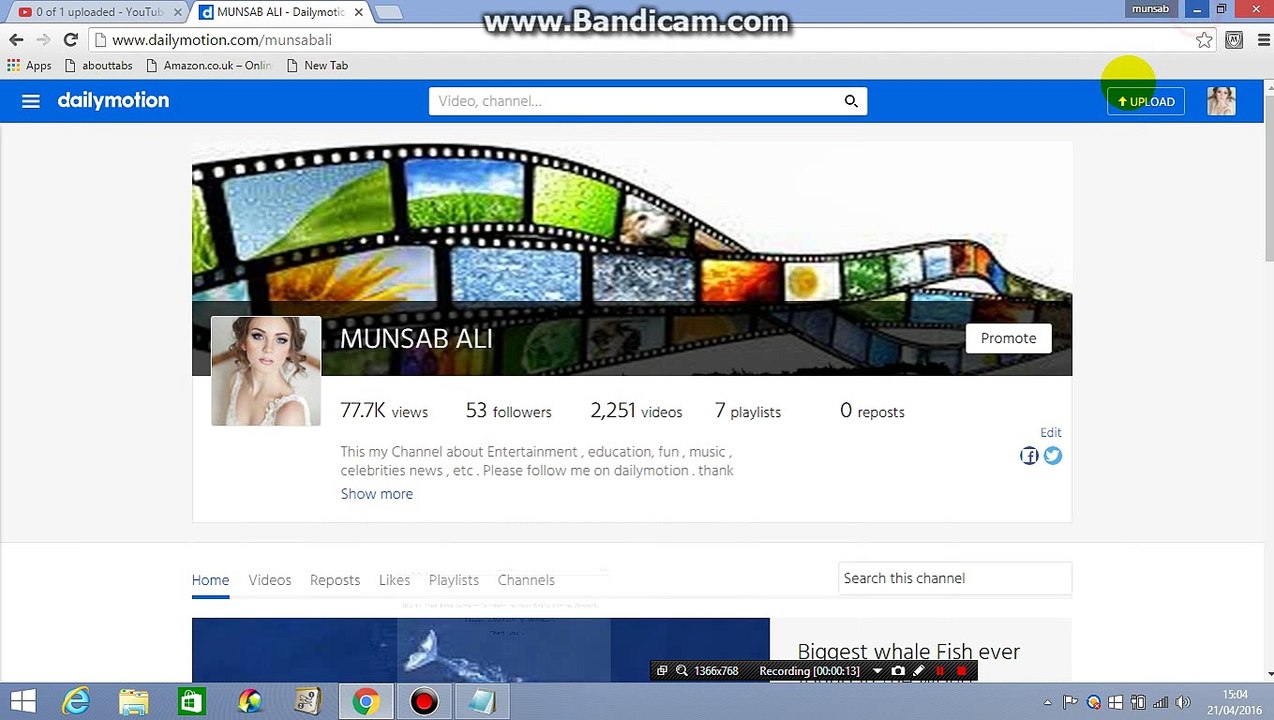Screen dimensions: 1274x720
Task: Open the Apps shortcut in bookmarks bar
Action: [x=29, y=65]
